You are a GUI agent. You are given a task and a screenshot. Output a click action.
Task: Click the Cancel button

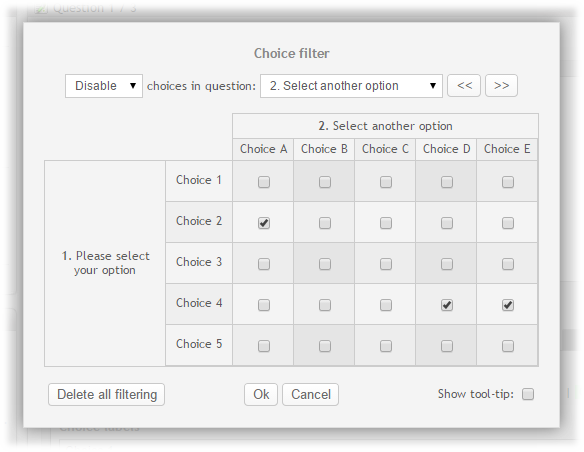(311, 394)
